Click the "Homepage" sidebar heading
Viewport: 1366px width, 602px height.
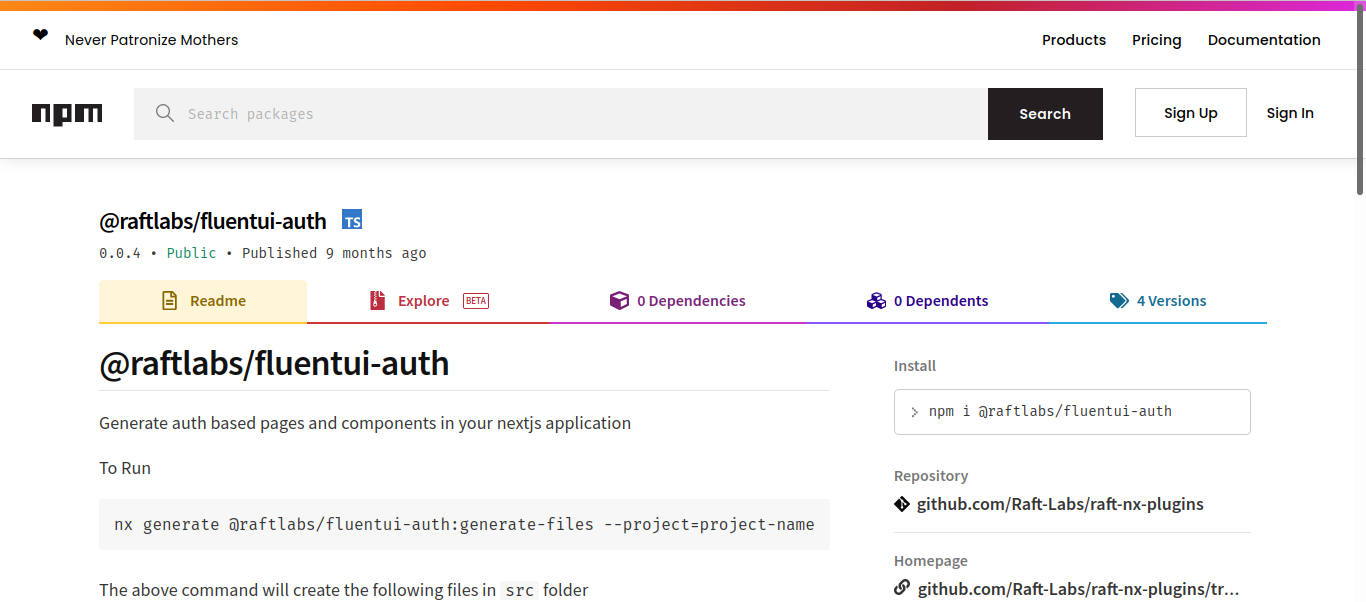tap(931, 561)
